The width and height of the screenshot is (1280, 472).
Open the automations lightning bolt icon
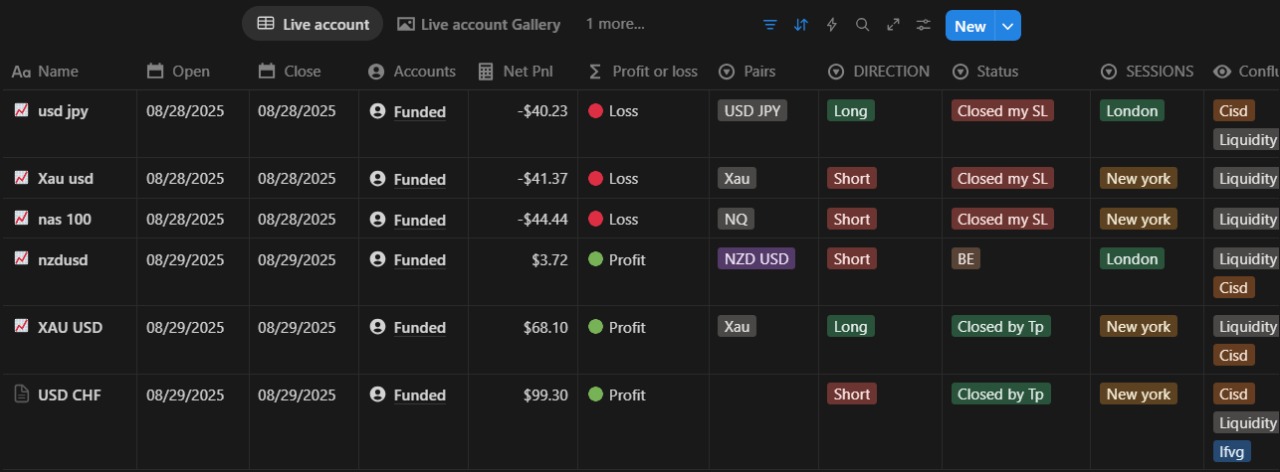click(x=831, y=25)
